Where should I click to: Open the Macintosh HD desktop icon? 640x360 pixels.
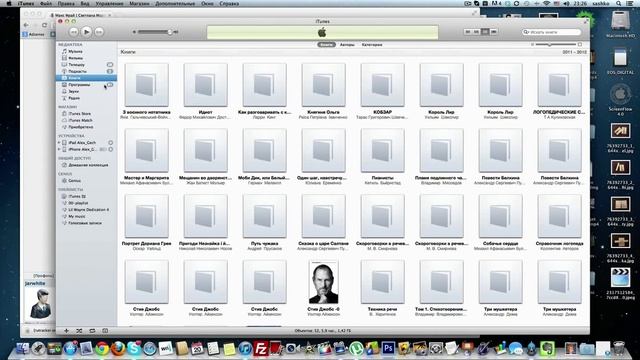620,24
